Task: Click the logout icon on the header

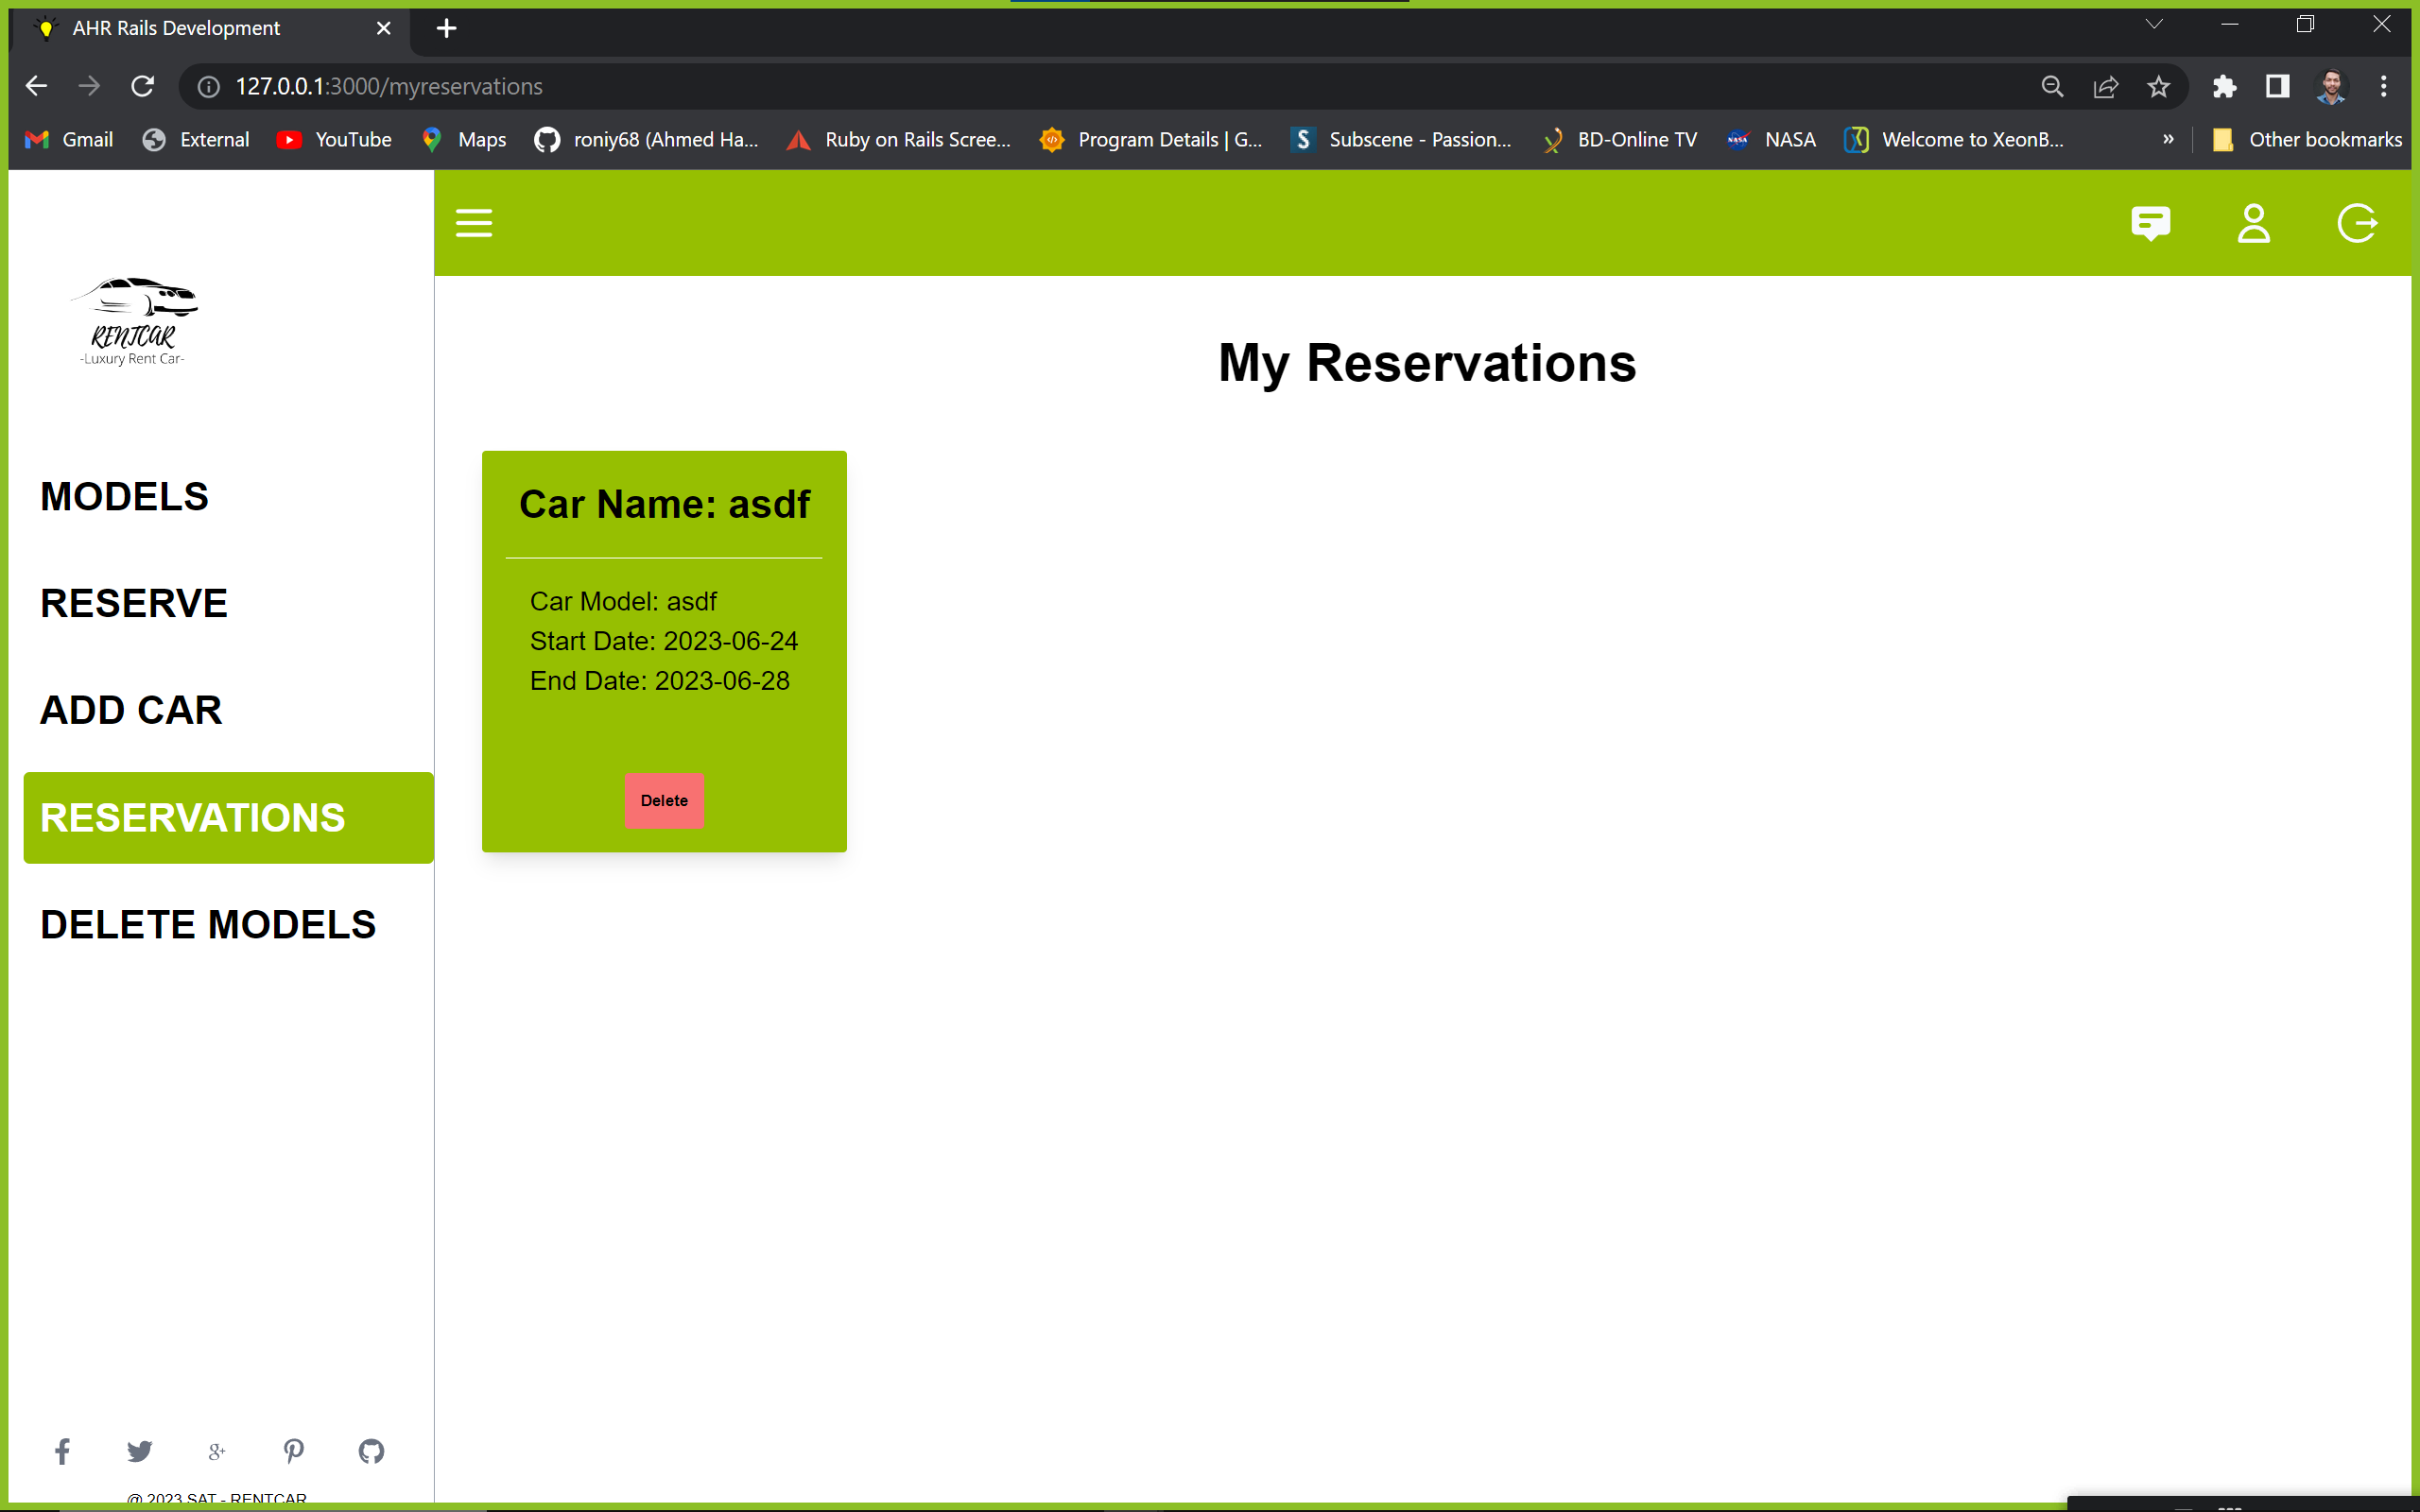Action: click(x=2358, y=223)
